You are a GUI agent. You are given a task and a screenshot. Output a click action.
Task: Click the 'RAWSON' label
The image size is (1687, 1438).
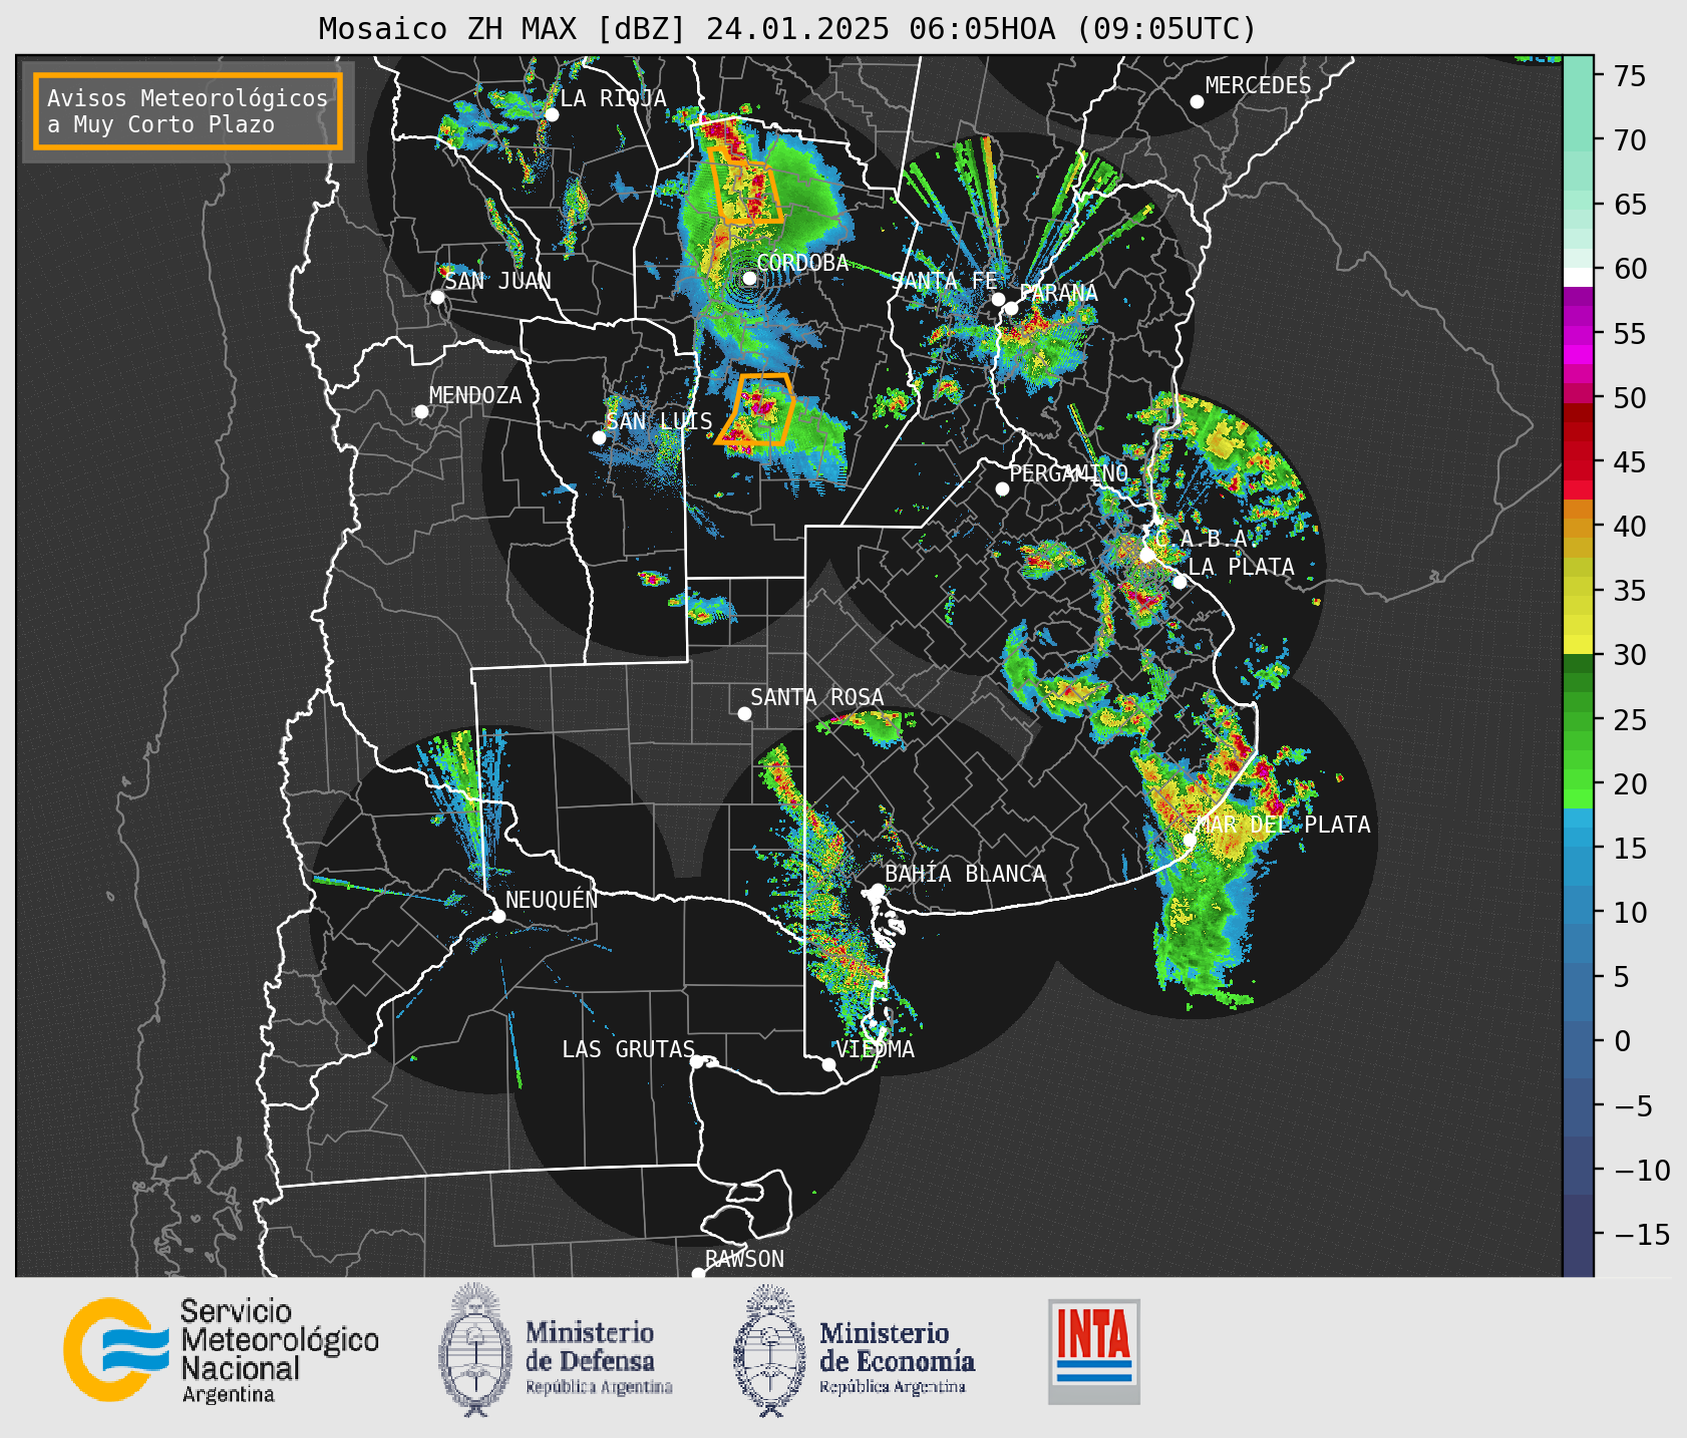[x=745, y=1259]
